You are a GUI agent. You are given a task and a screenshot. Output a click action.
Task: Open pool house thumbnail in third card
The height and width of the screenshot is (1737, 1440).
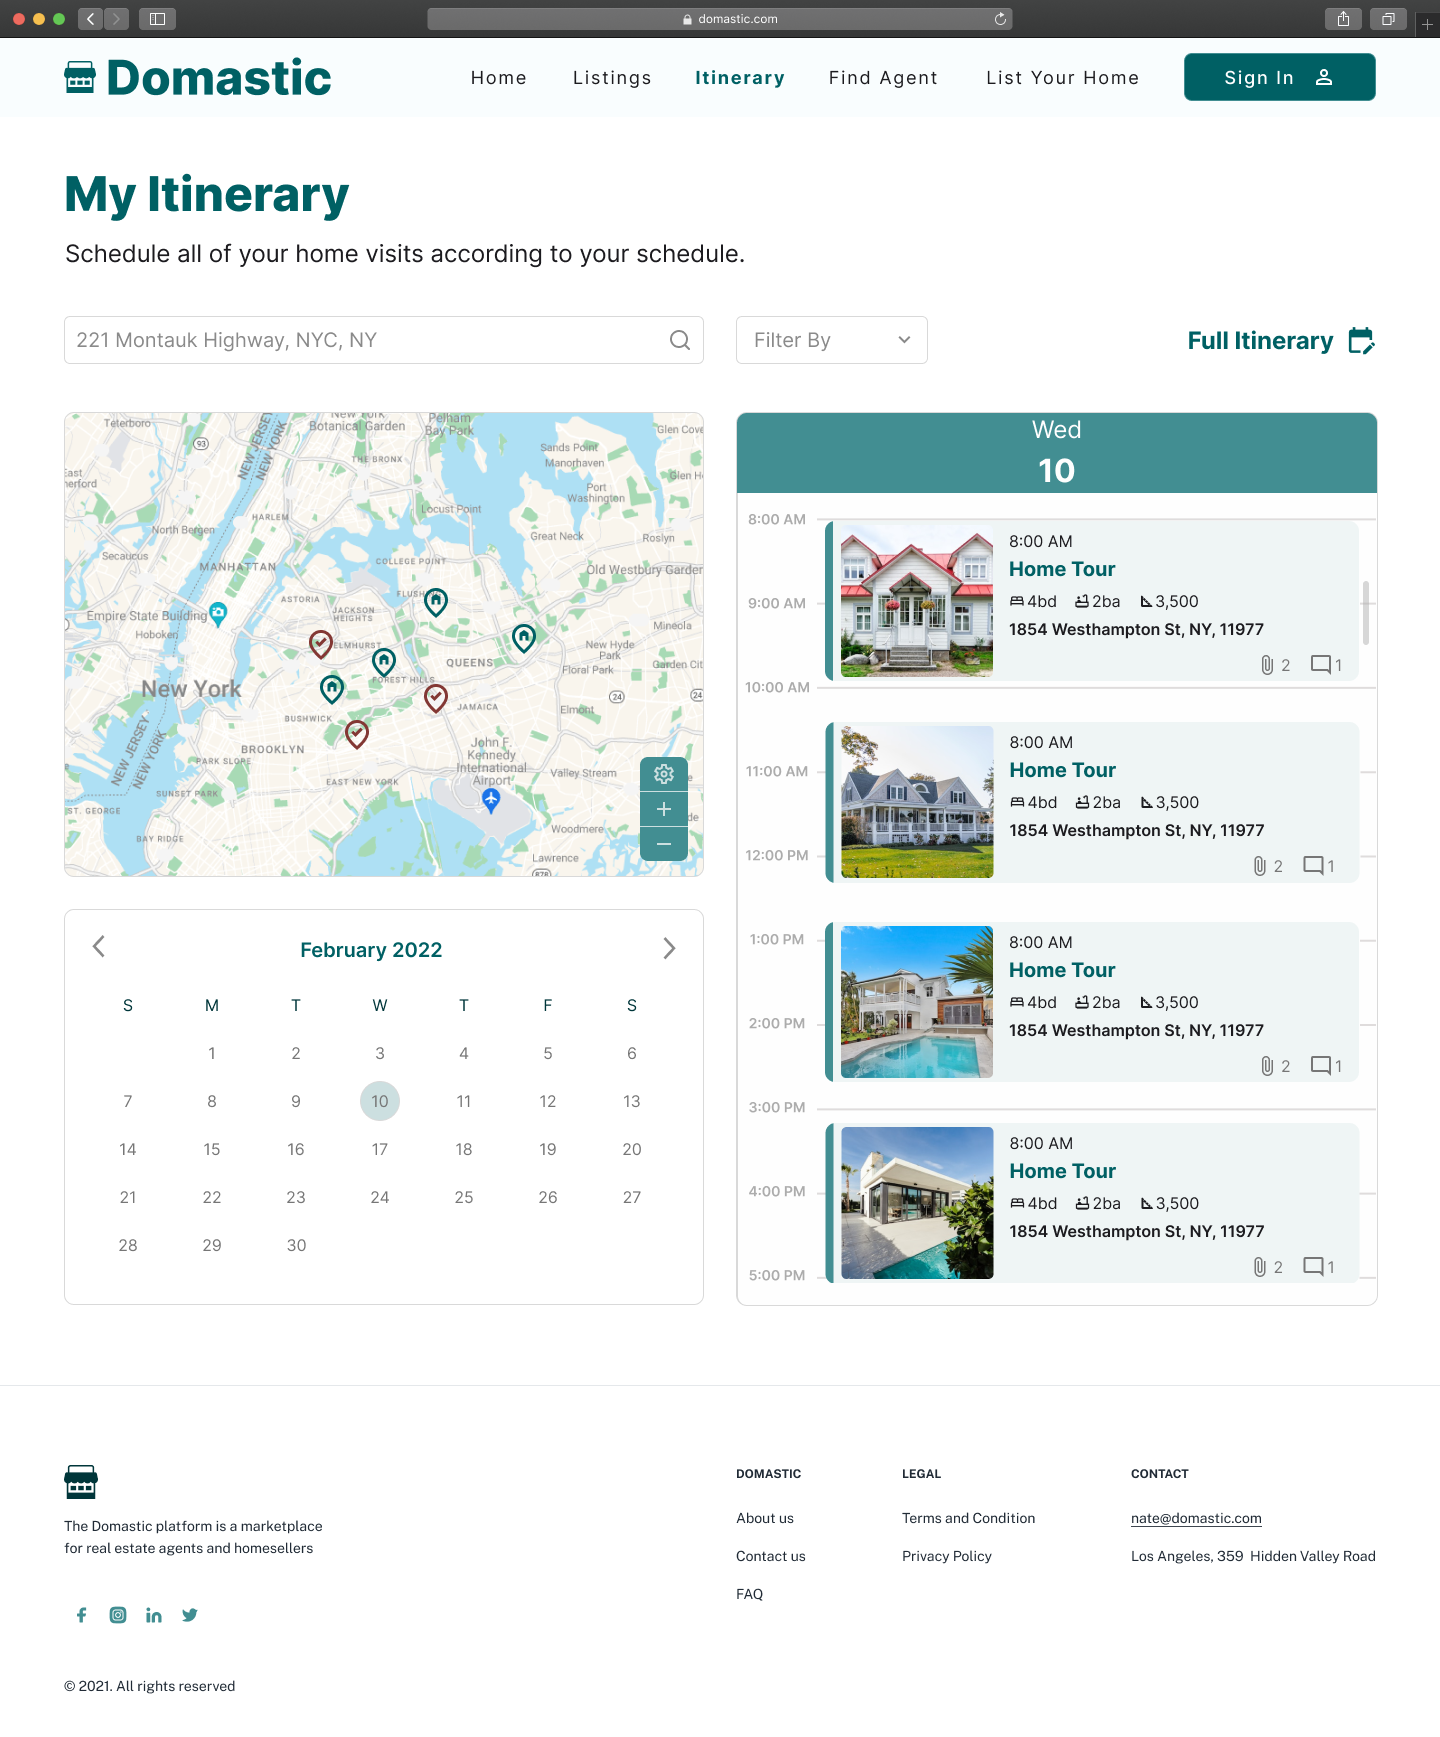917,1002
